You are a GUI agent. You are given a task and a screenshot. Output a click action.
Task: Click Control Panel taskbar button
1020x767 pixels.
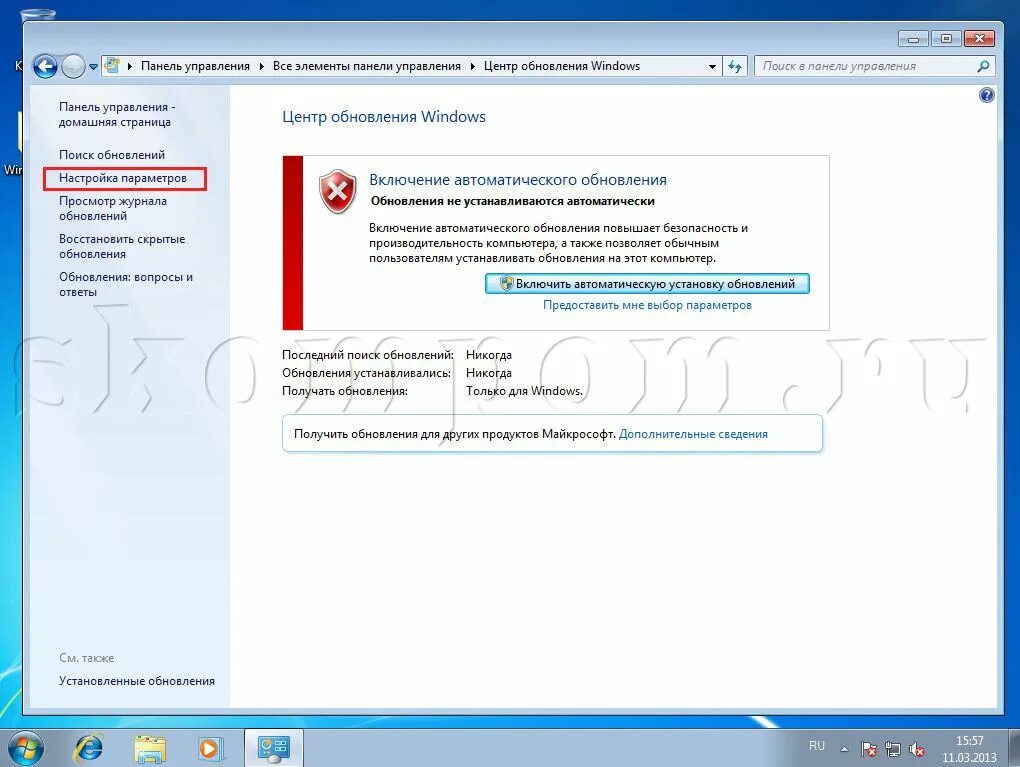tap(273, 748)
